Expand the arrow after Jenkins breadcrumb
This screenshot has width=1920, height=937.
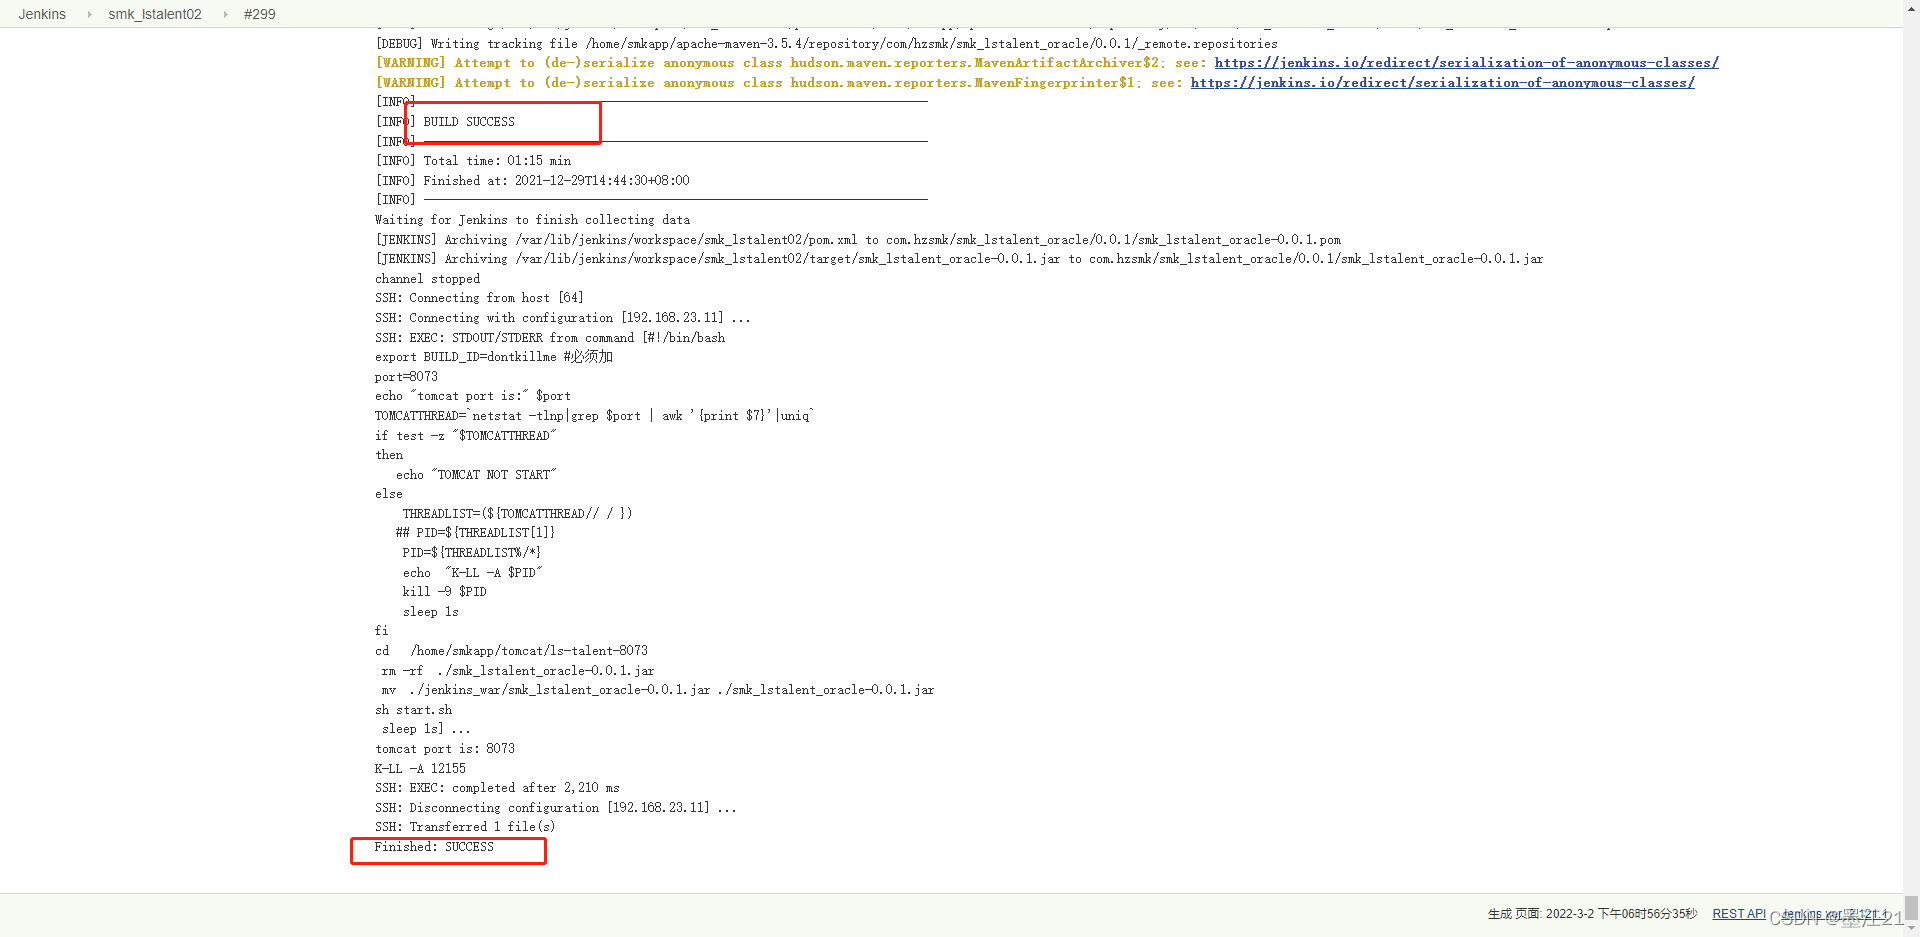click(89, 14)
